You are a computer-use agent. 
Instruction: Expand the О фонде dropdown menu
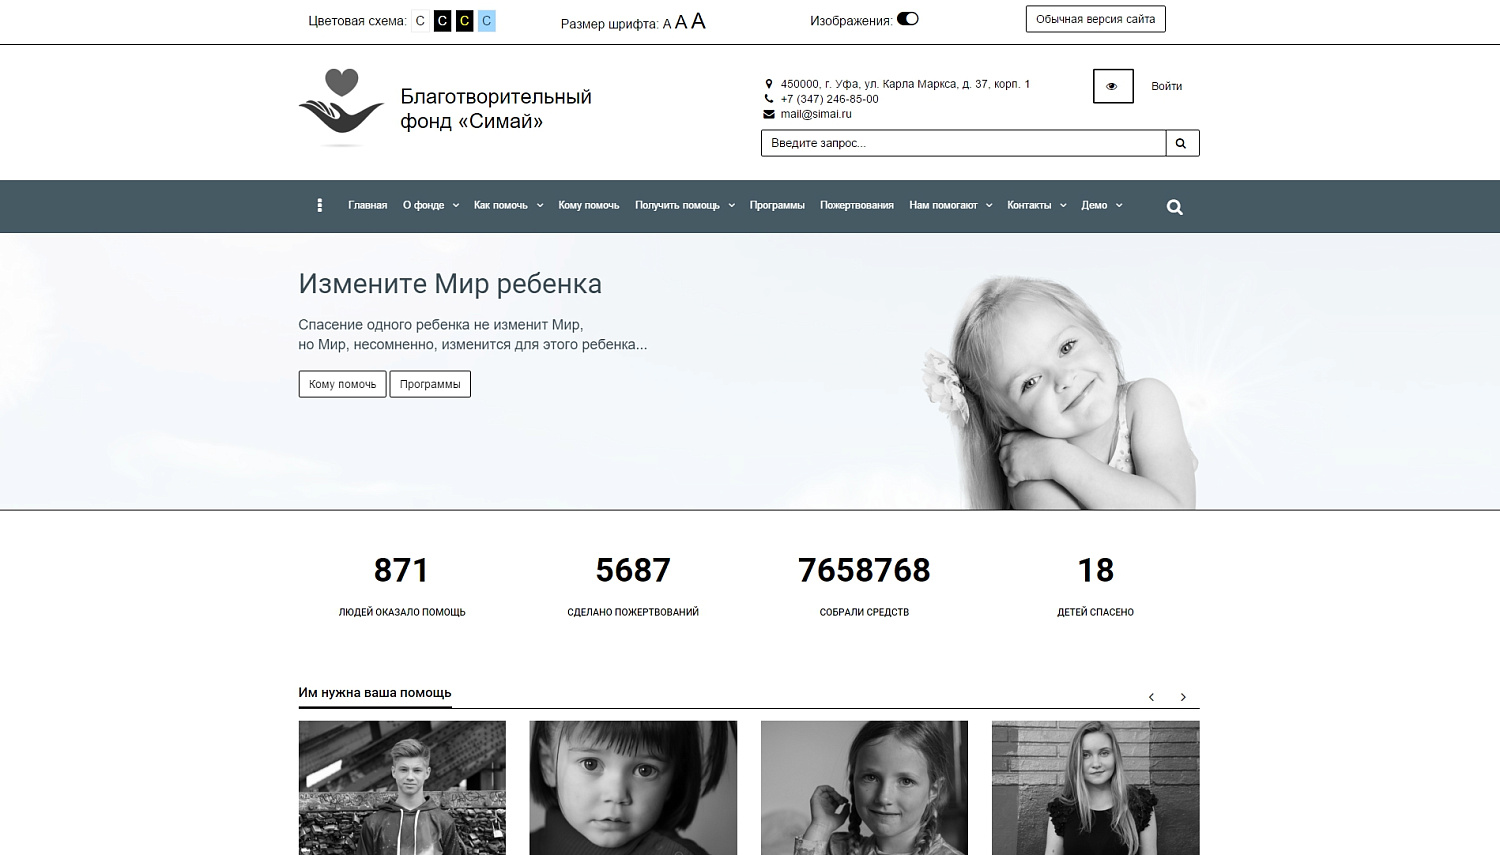(431, 205)
